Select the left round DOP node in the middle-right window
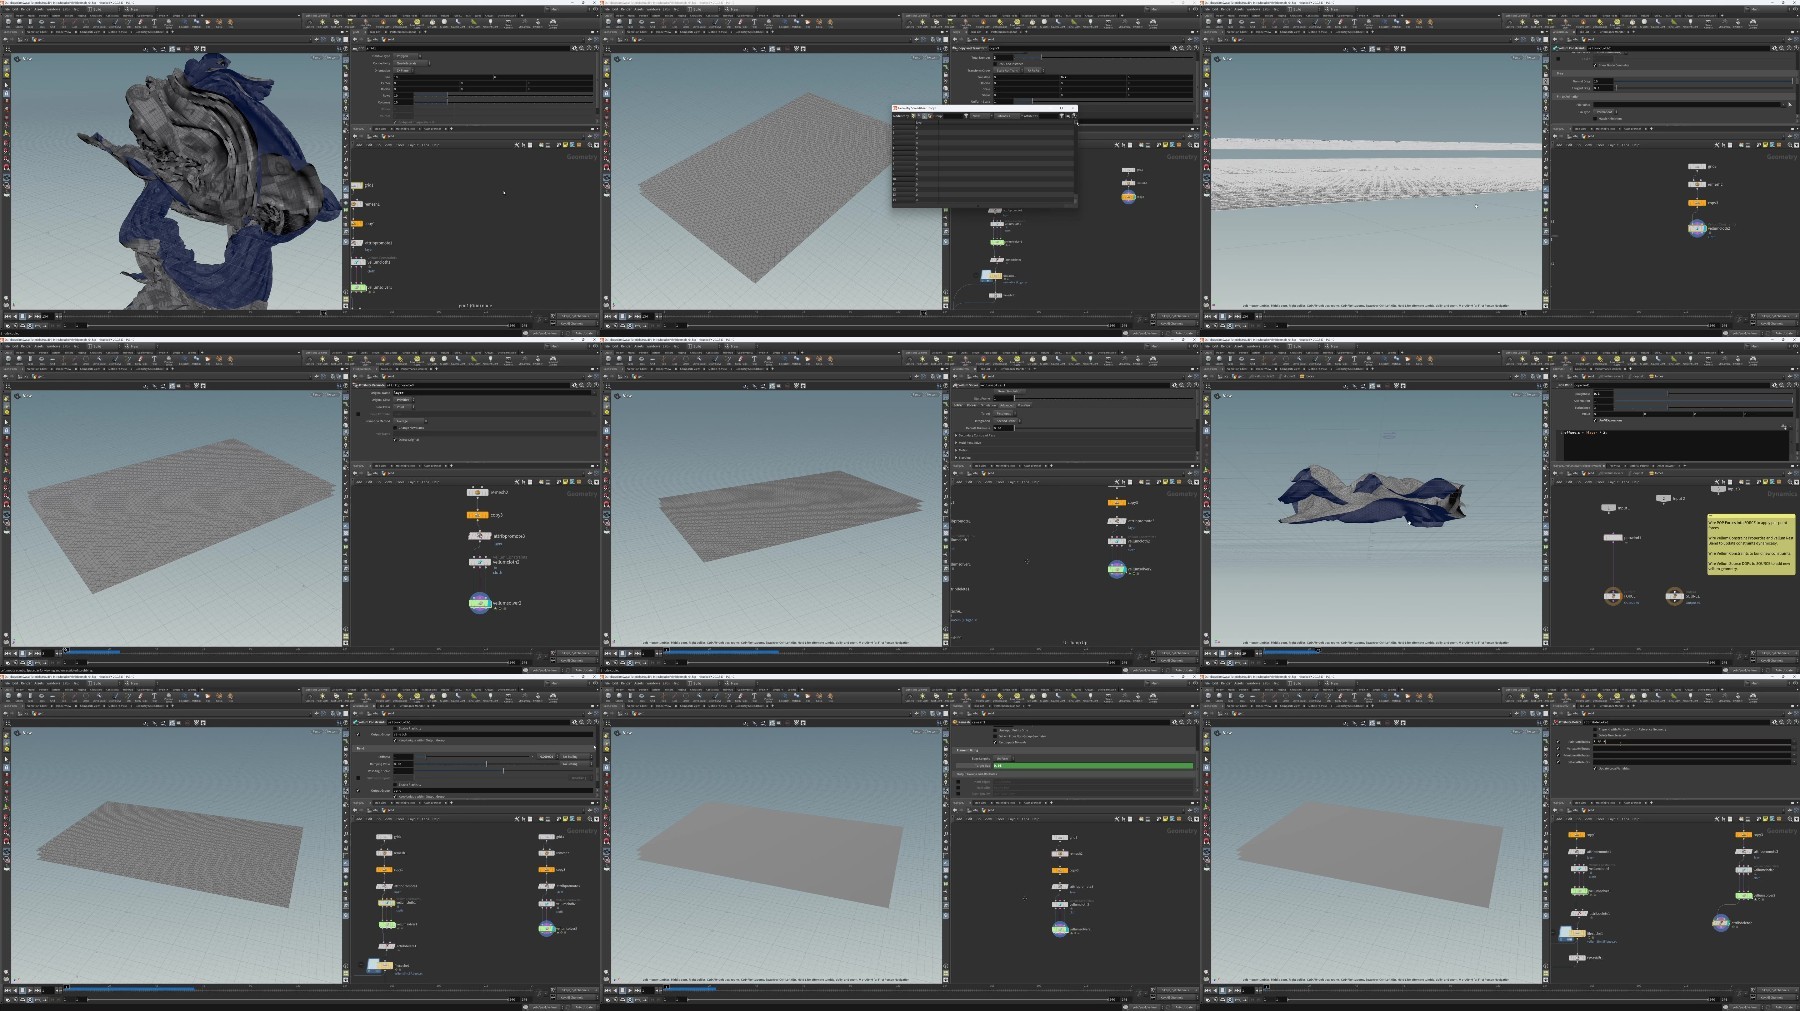This screenshot has width=1800, height=1011. [1612, 596]
